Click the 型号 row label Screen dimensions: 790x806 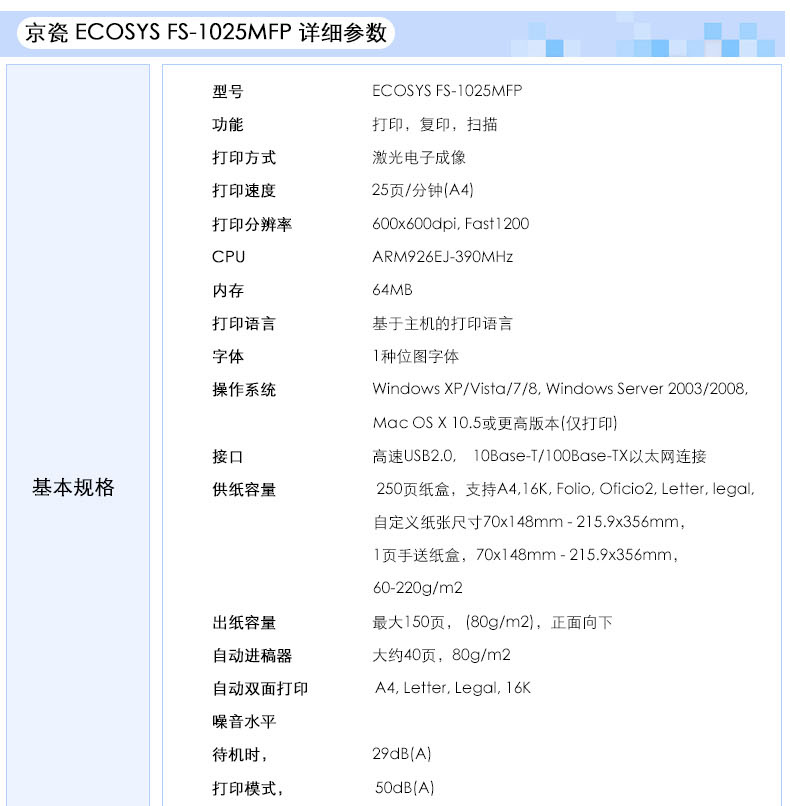click(227, 92)
